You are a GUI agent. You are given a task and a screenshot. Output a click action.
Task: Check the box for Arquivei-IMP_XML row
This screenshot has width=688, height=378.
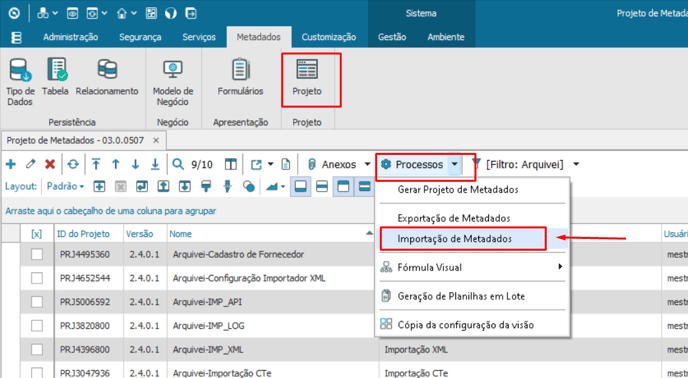(x=37, y=349)
